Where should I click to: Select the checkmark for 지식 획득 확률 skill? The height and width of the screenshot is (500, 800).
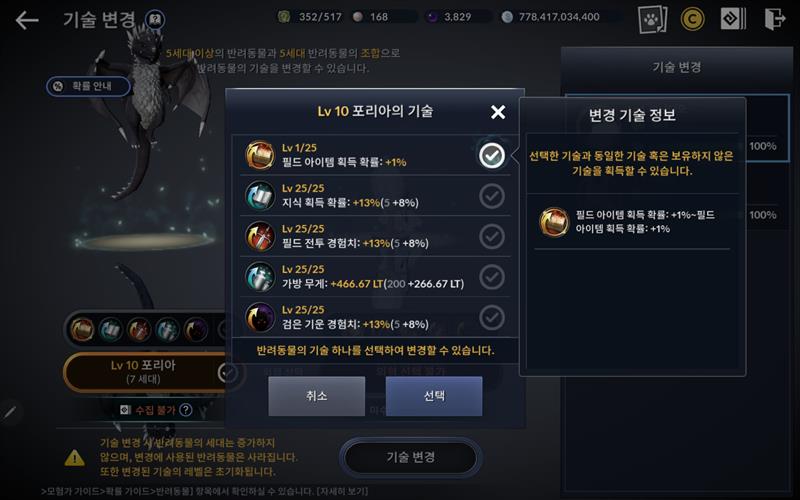point(492,196)
